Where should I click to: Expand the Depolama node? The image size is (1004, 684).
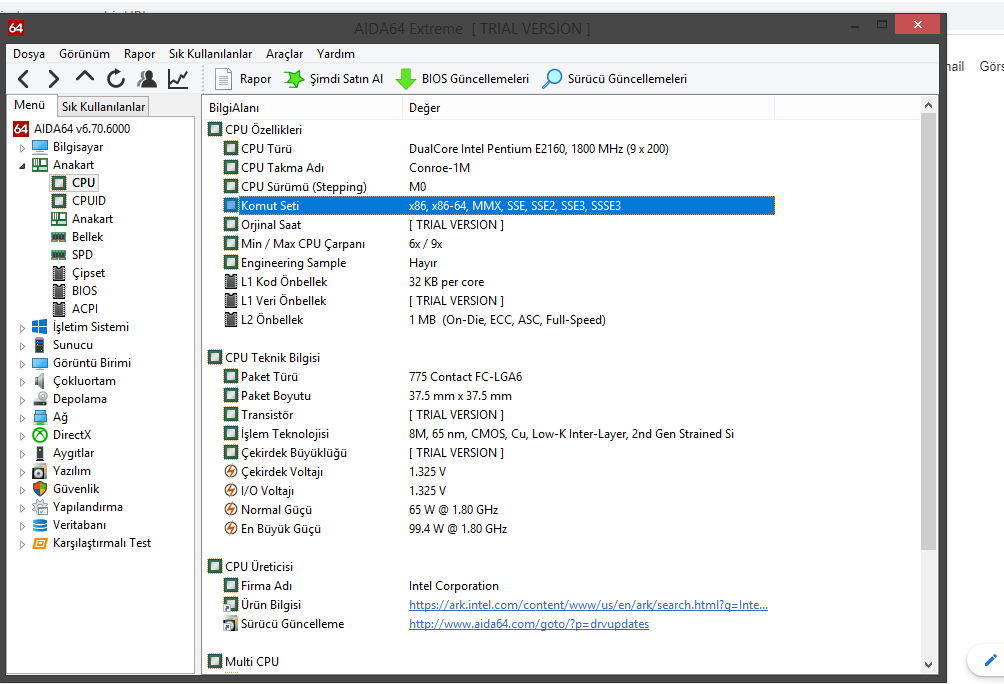(x=22, y=400)
